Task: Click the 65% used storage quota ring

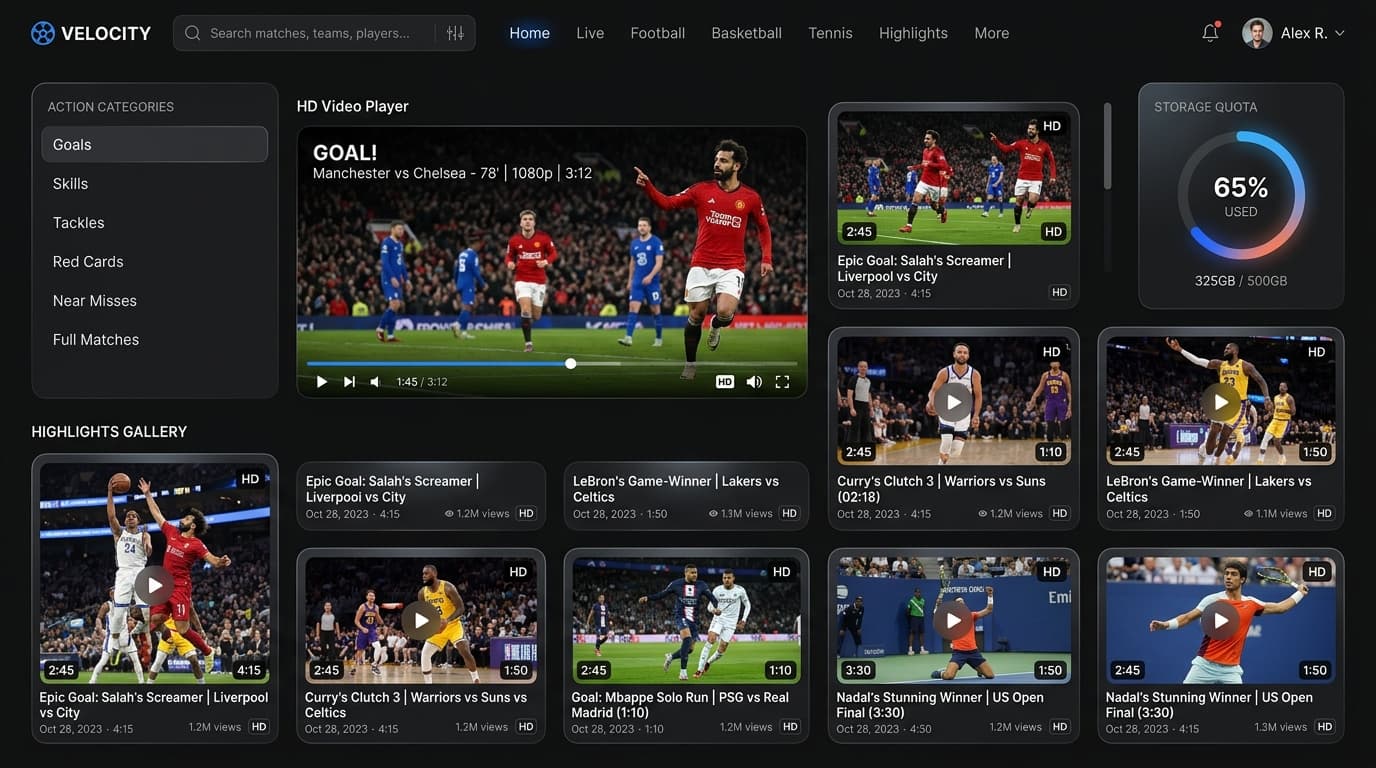Action: (1241, 196)
